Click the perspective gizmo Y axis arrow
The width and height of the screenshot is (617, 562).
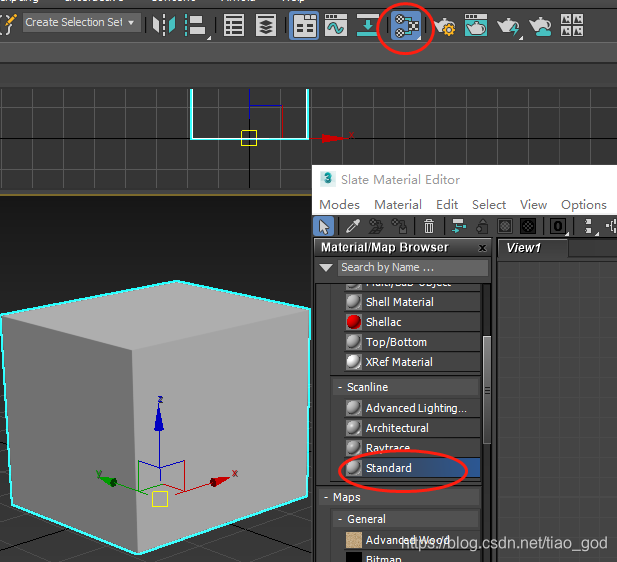(x=107, y=479)
